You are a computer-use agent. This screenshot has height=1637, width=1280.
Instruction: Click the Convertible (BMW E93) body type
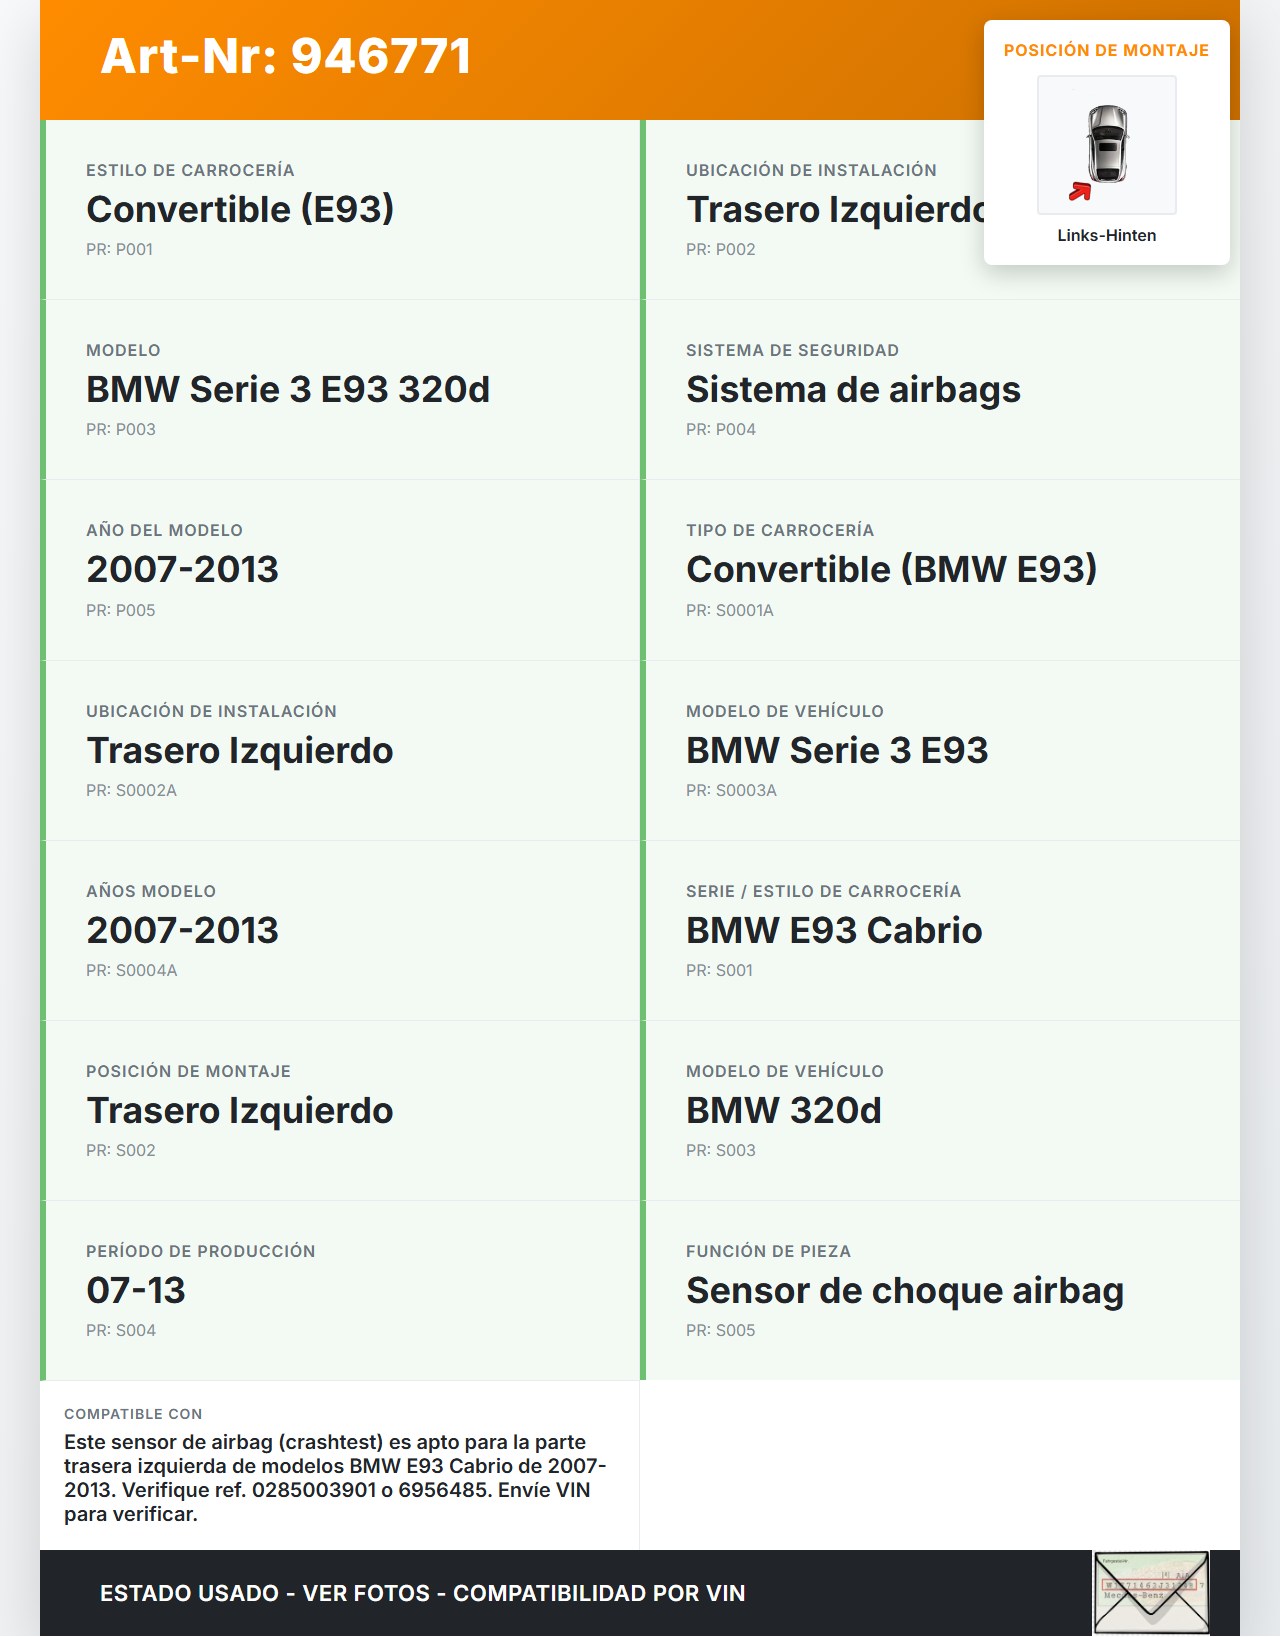pos(891,569)
